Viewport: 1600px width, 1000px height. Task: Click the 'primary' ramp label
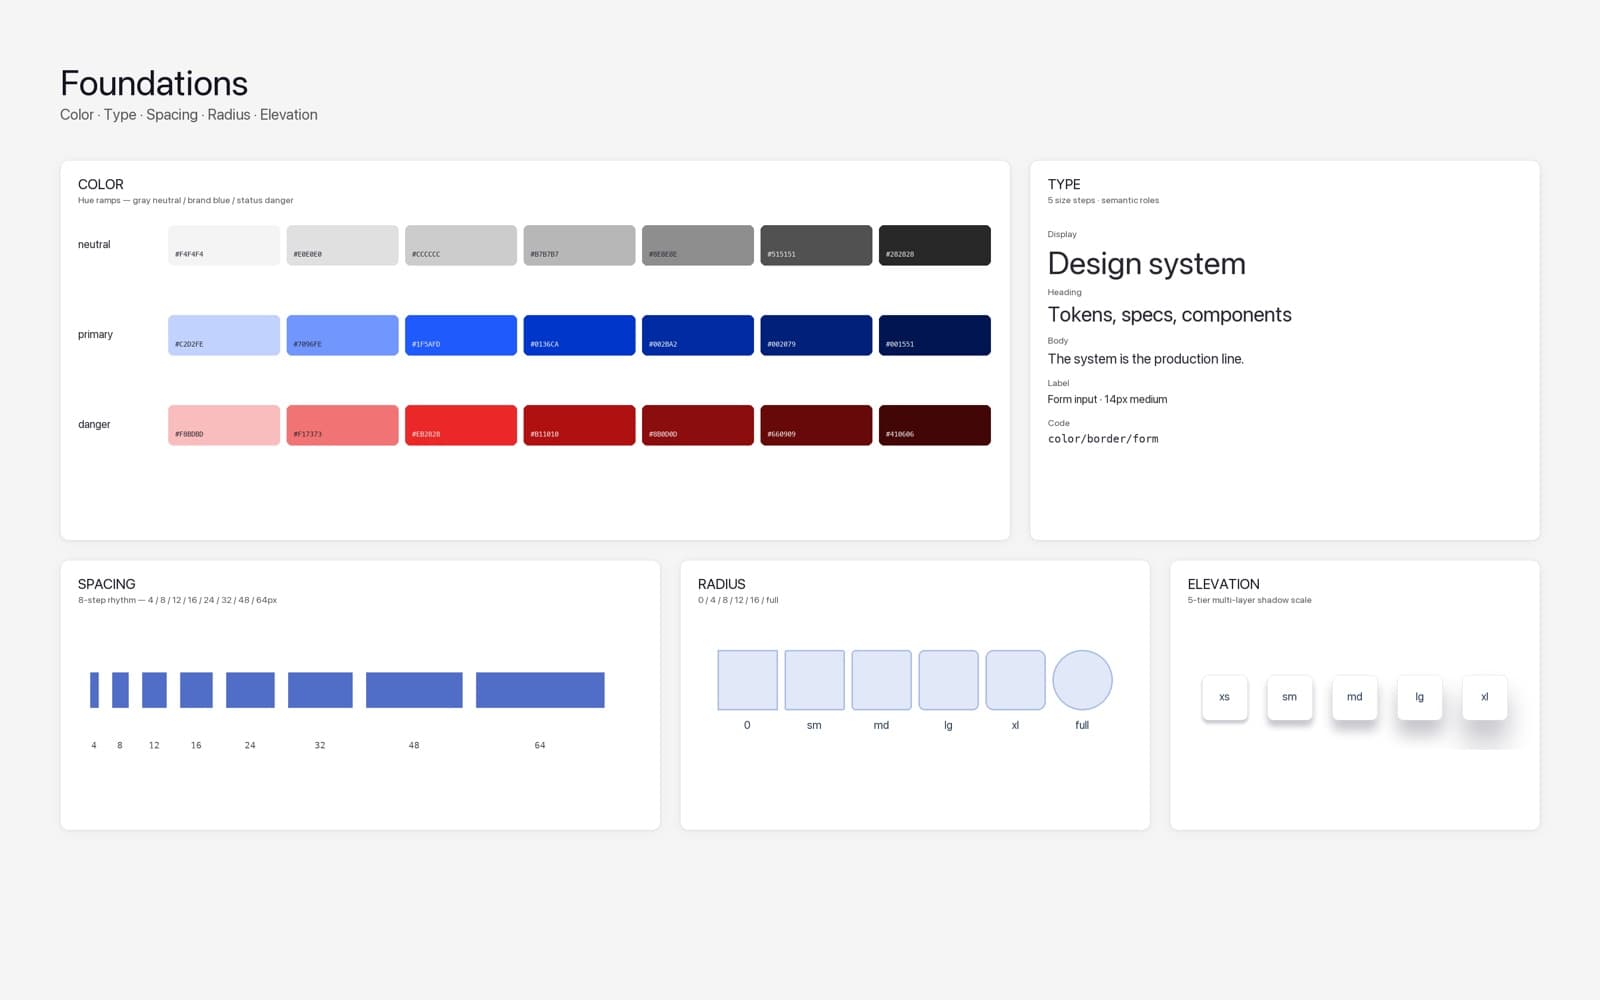95,335
